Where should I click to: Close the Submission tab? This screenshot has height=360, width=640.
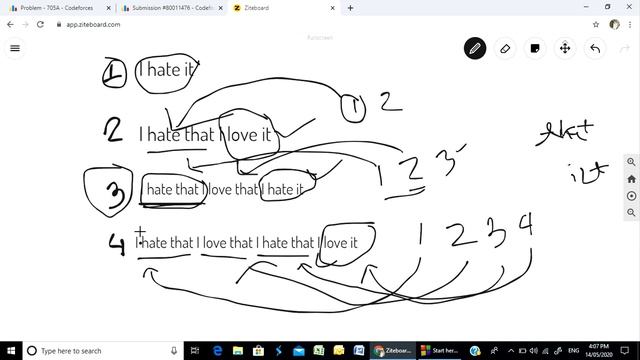click(x=221, y=8)
